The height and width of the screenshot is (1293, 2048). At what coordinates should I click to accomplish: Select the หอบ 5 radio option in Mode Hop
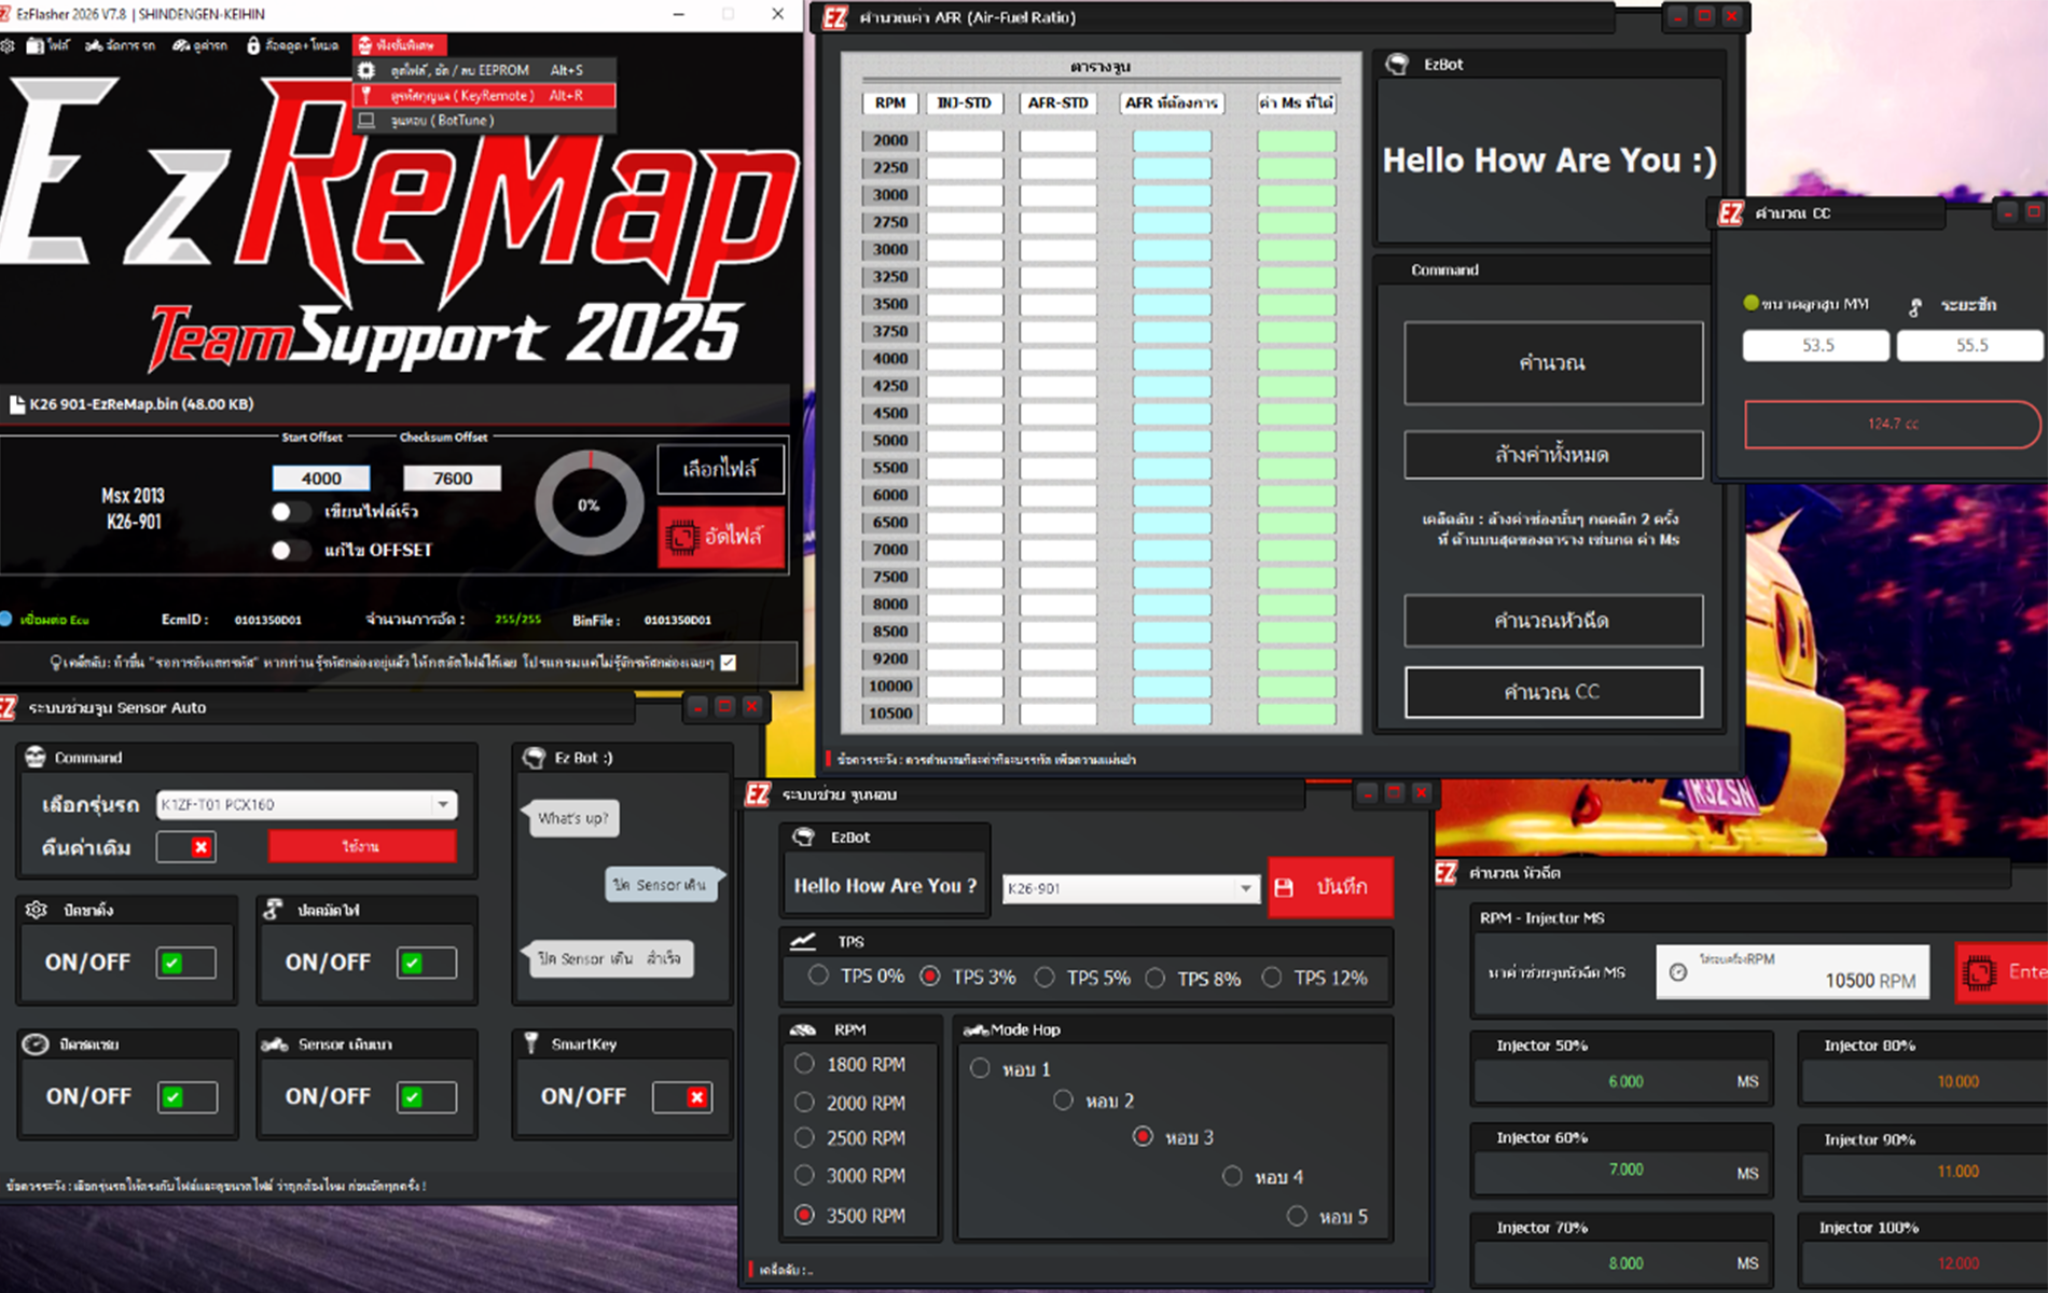coord(1297,1216)
